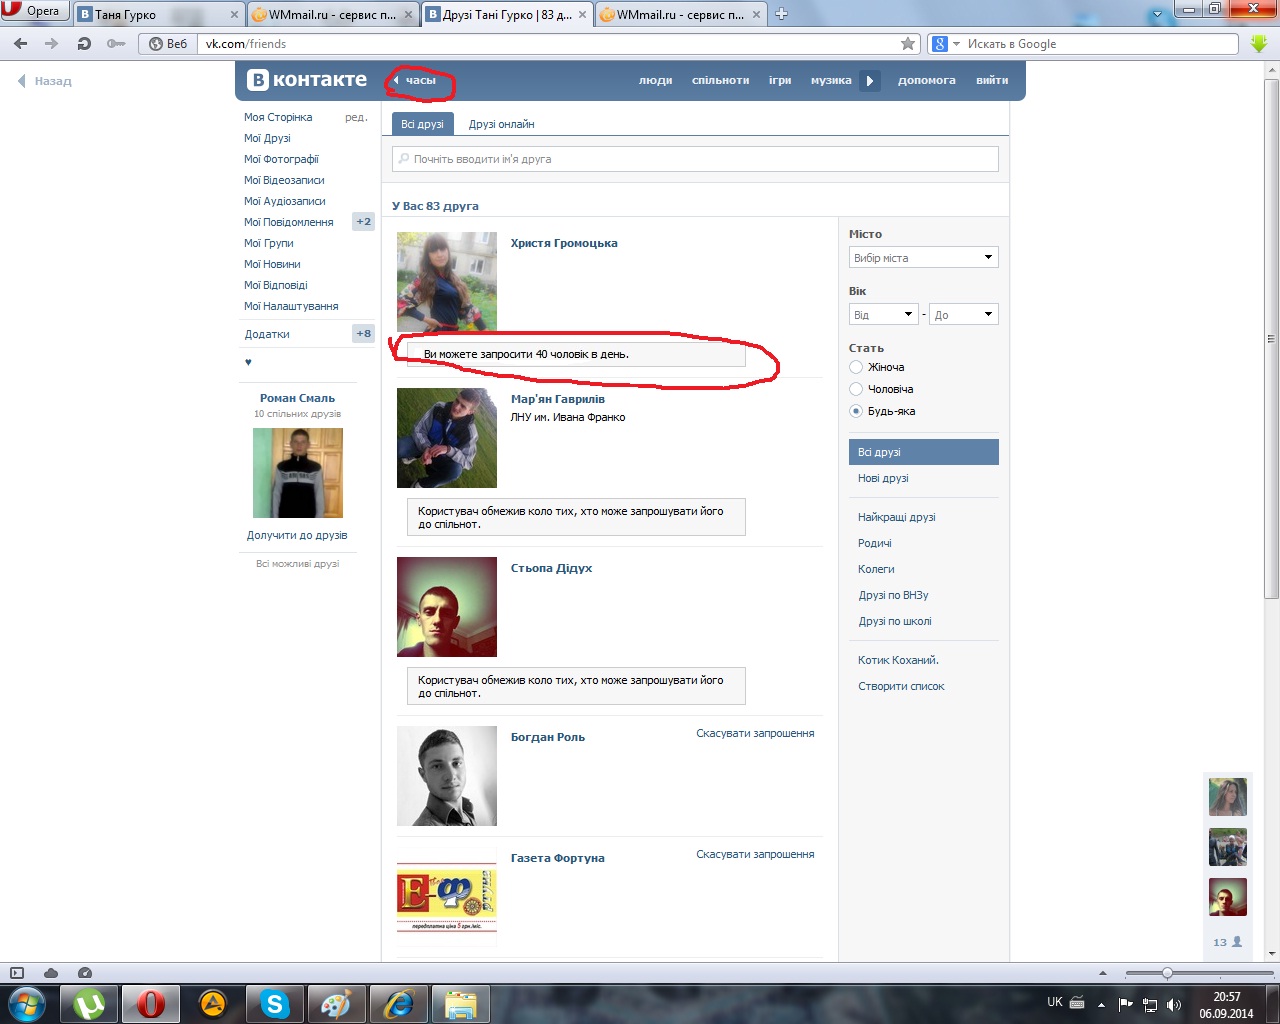Click Долучити до друзів under Роман Смаль
The image size is (1280, 1024).
pyautogui.click(x=297, y=535)
